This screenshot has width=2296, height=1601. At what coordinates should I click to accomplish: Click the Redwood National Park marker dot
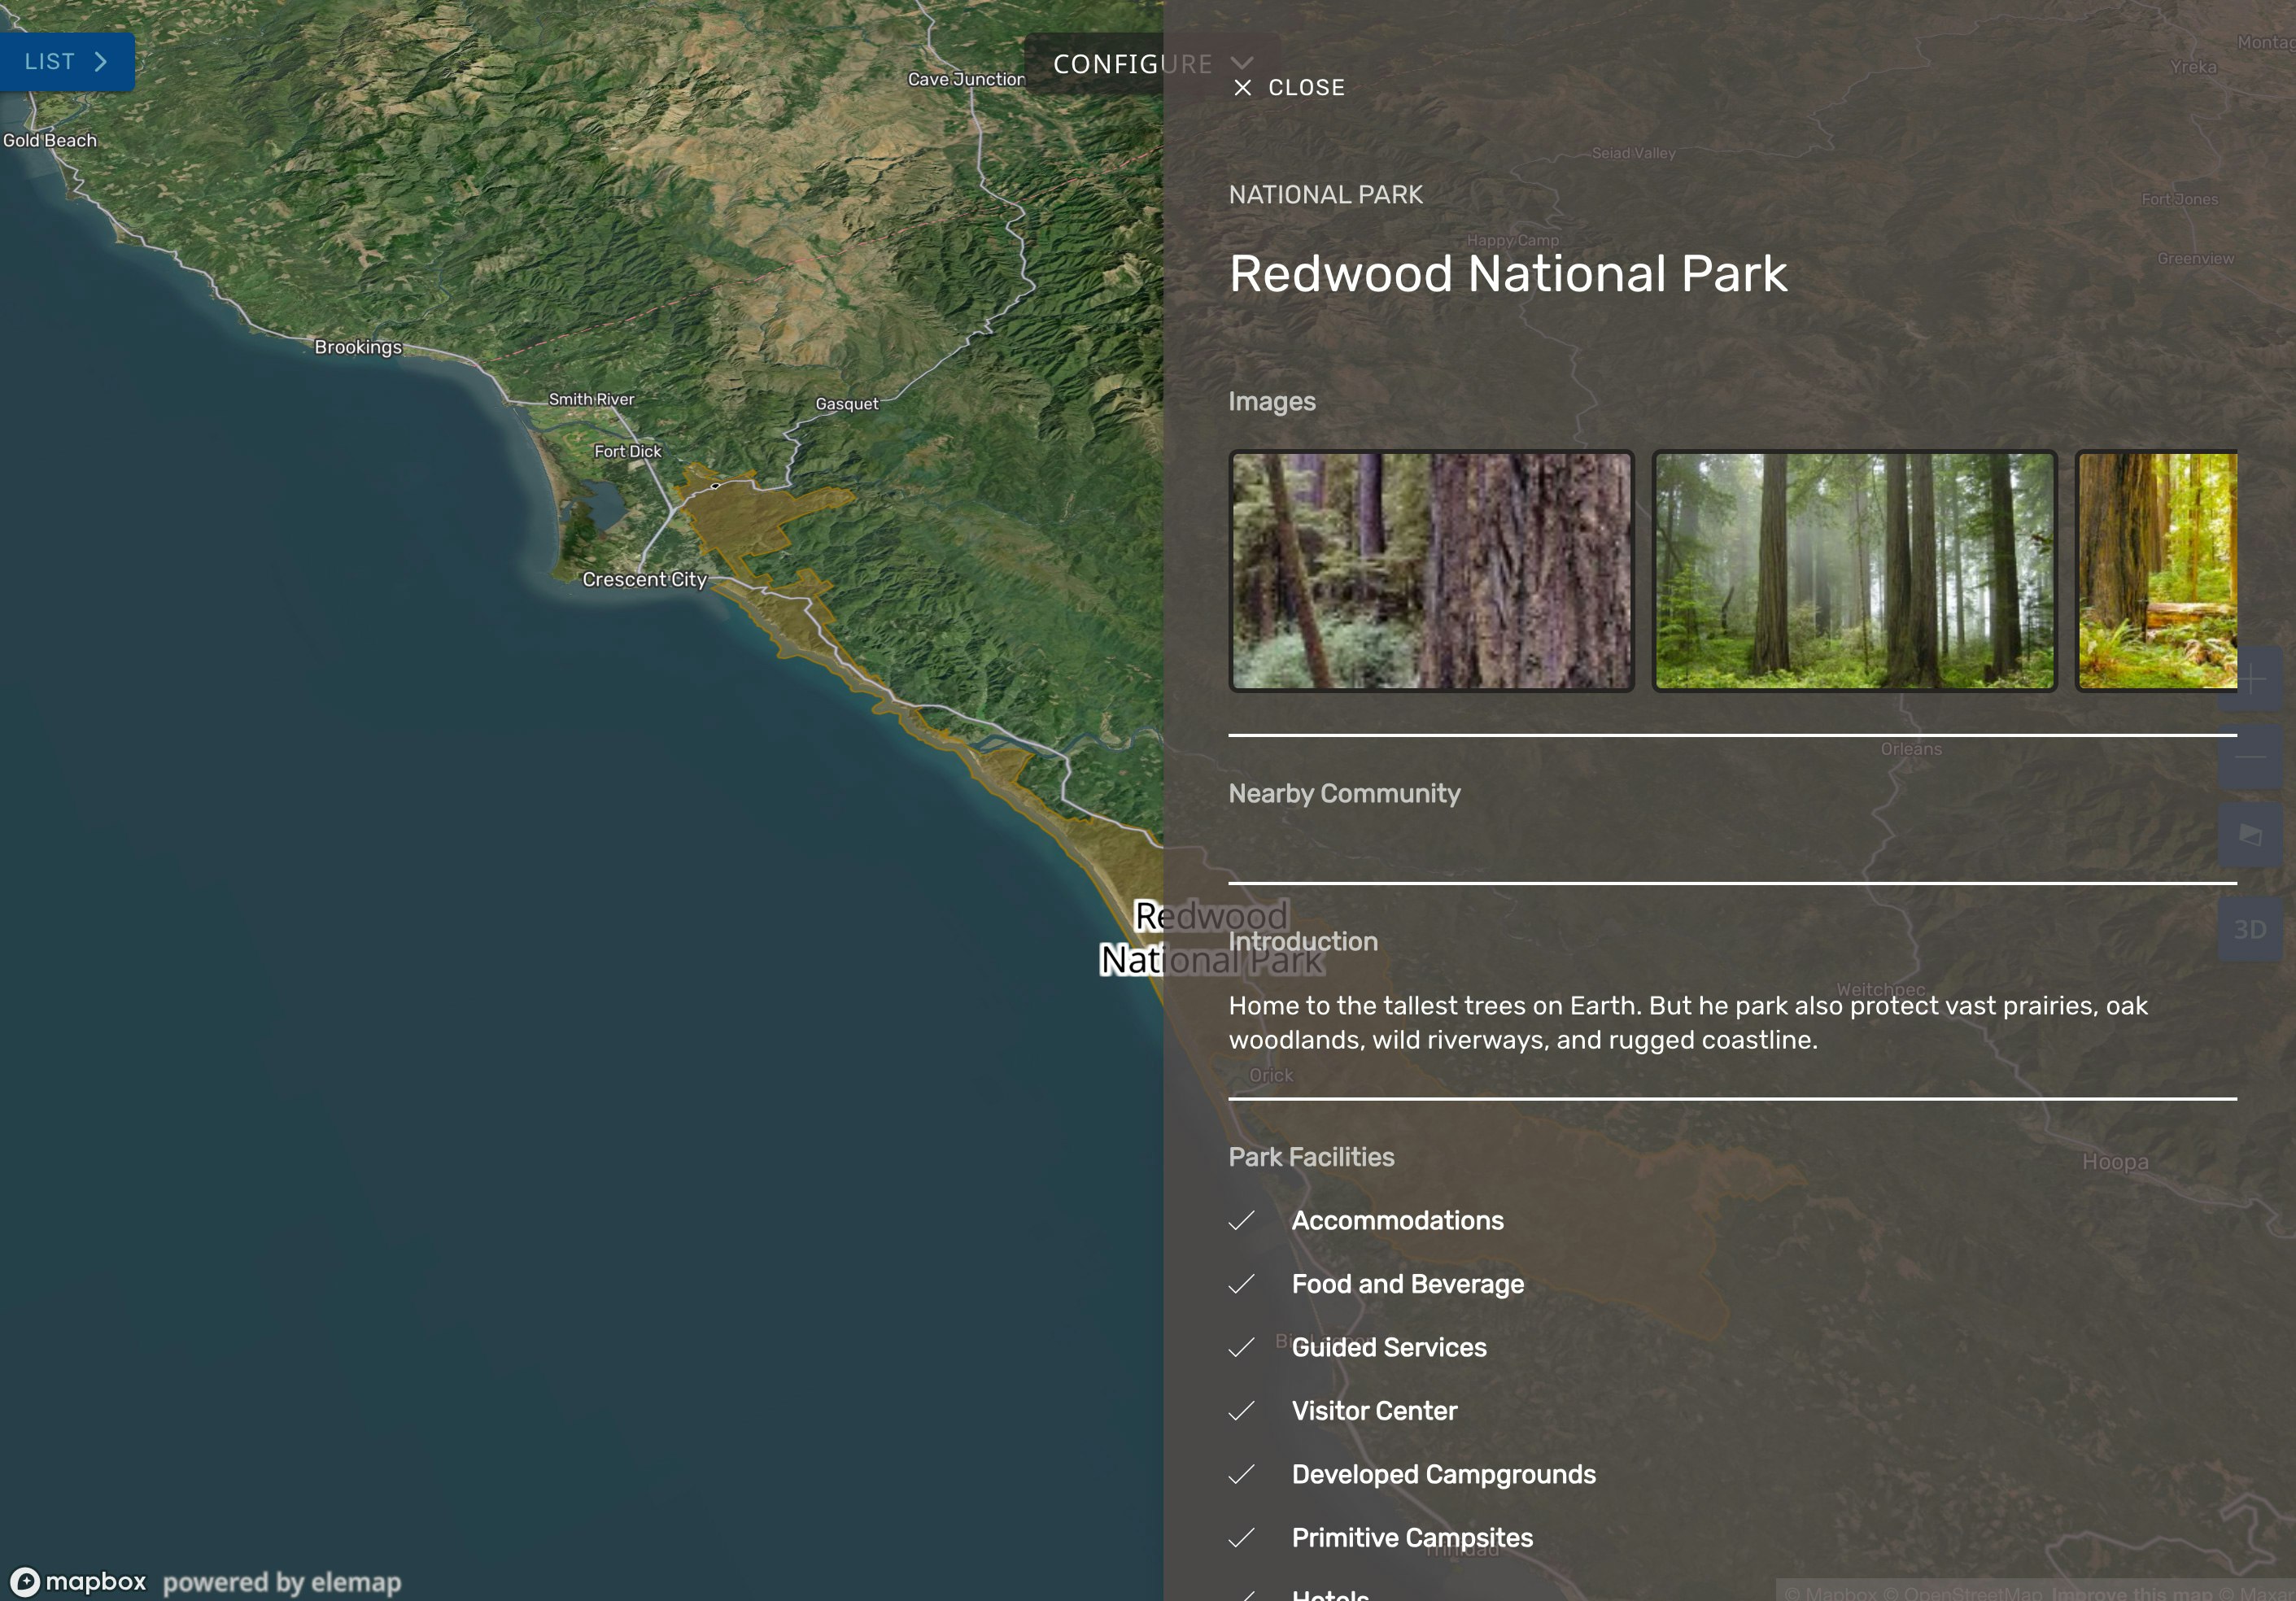pyautogui.click(x=716, y=486)
